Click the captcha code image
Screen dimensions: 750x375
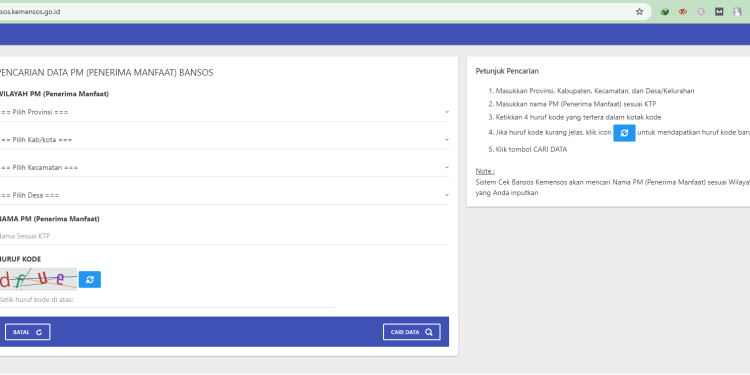pyautogui.click(x=38, y=279)
